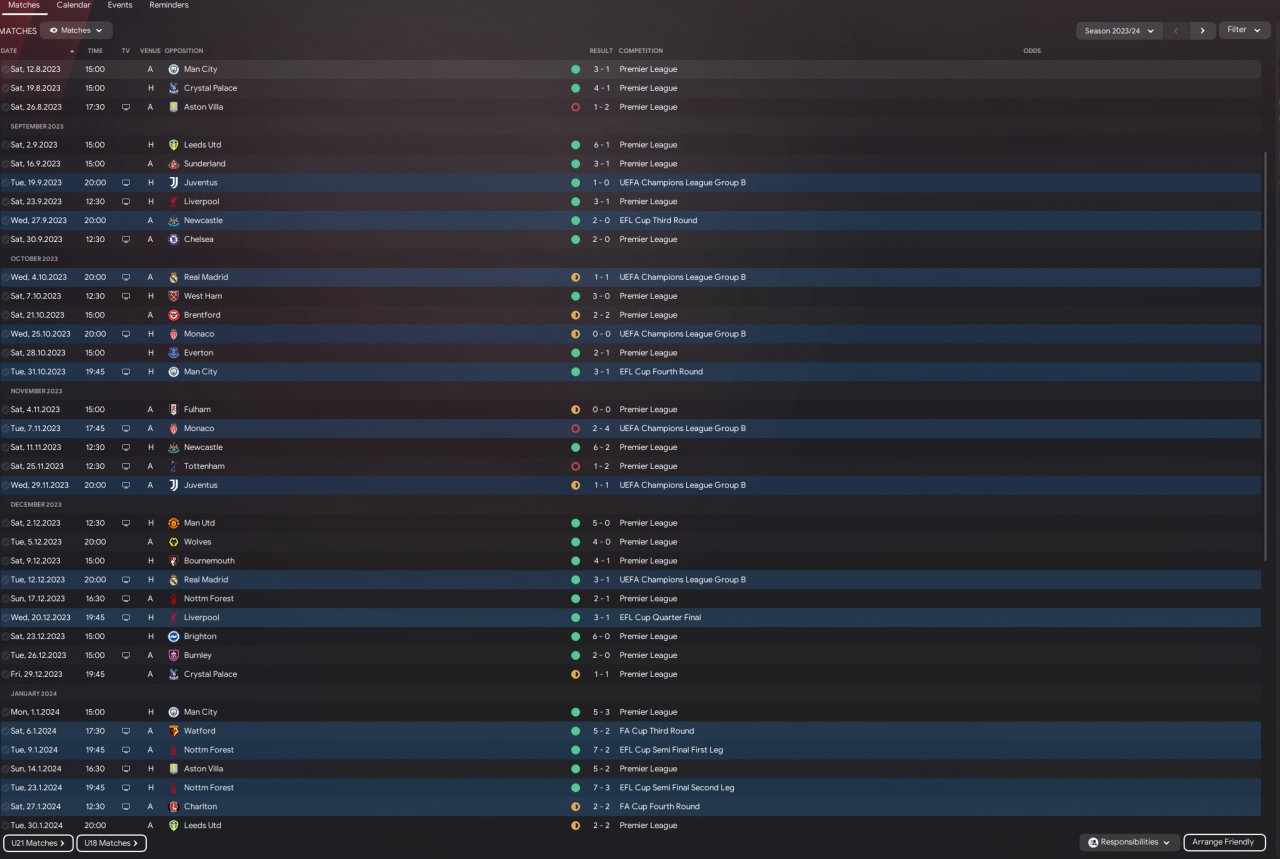Viewport: 1280px width, 859px height.
Task: Click the TV icon for the 7.11.2023 Monaco match
Action: click(x=126, y=429)
